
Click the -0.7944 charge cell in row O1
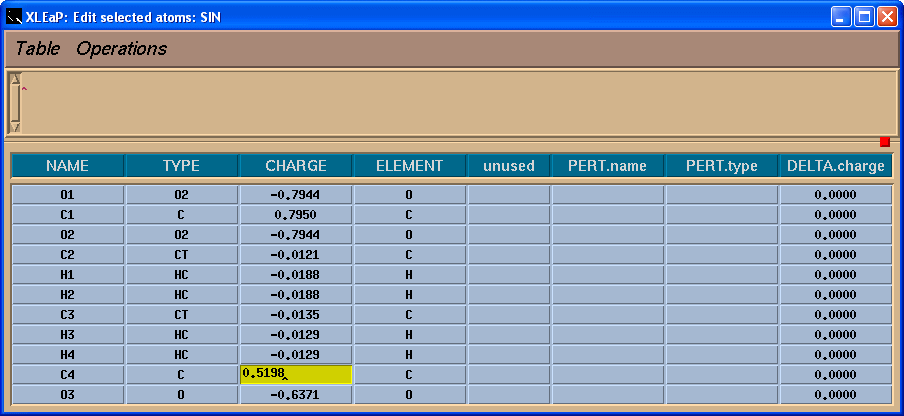point(296,195)
